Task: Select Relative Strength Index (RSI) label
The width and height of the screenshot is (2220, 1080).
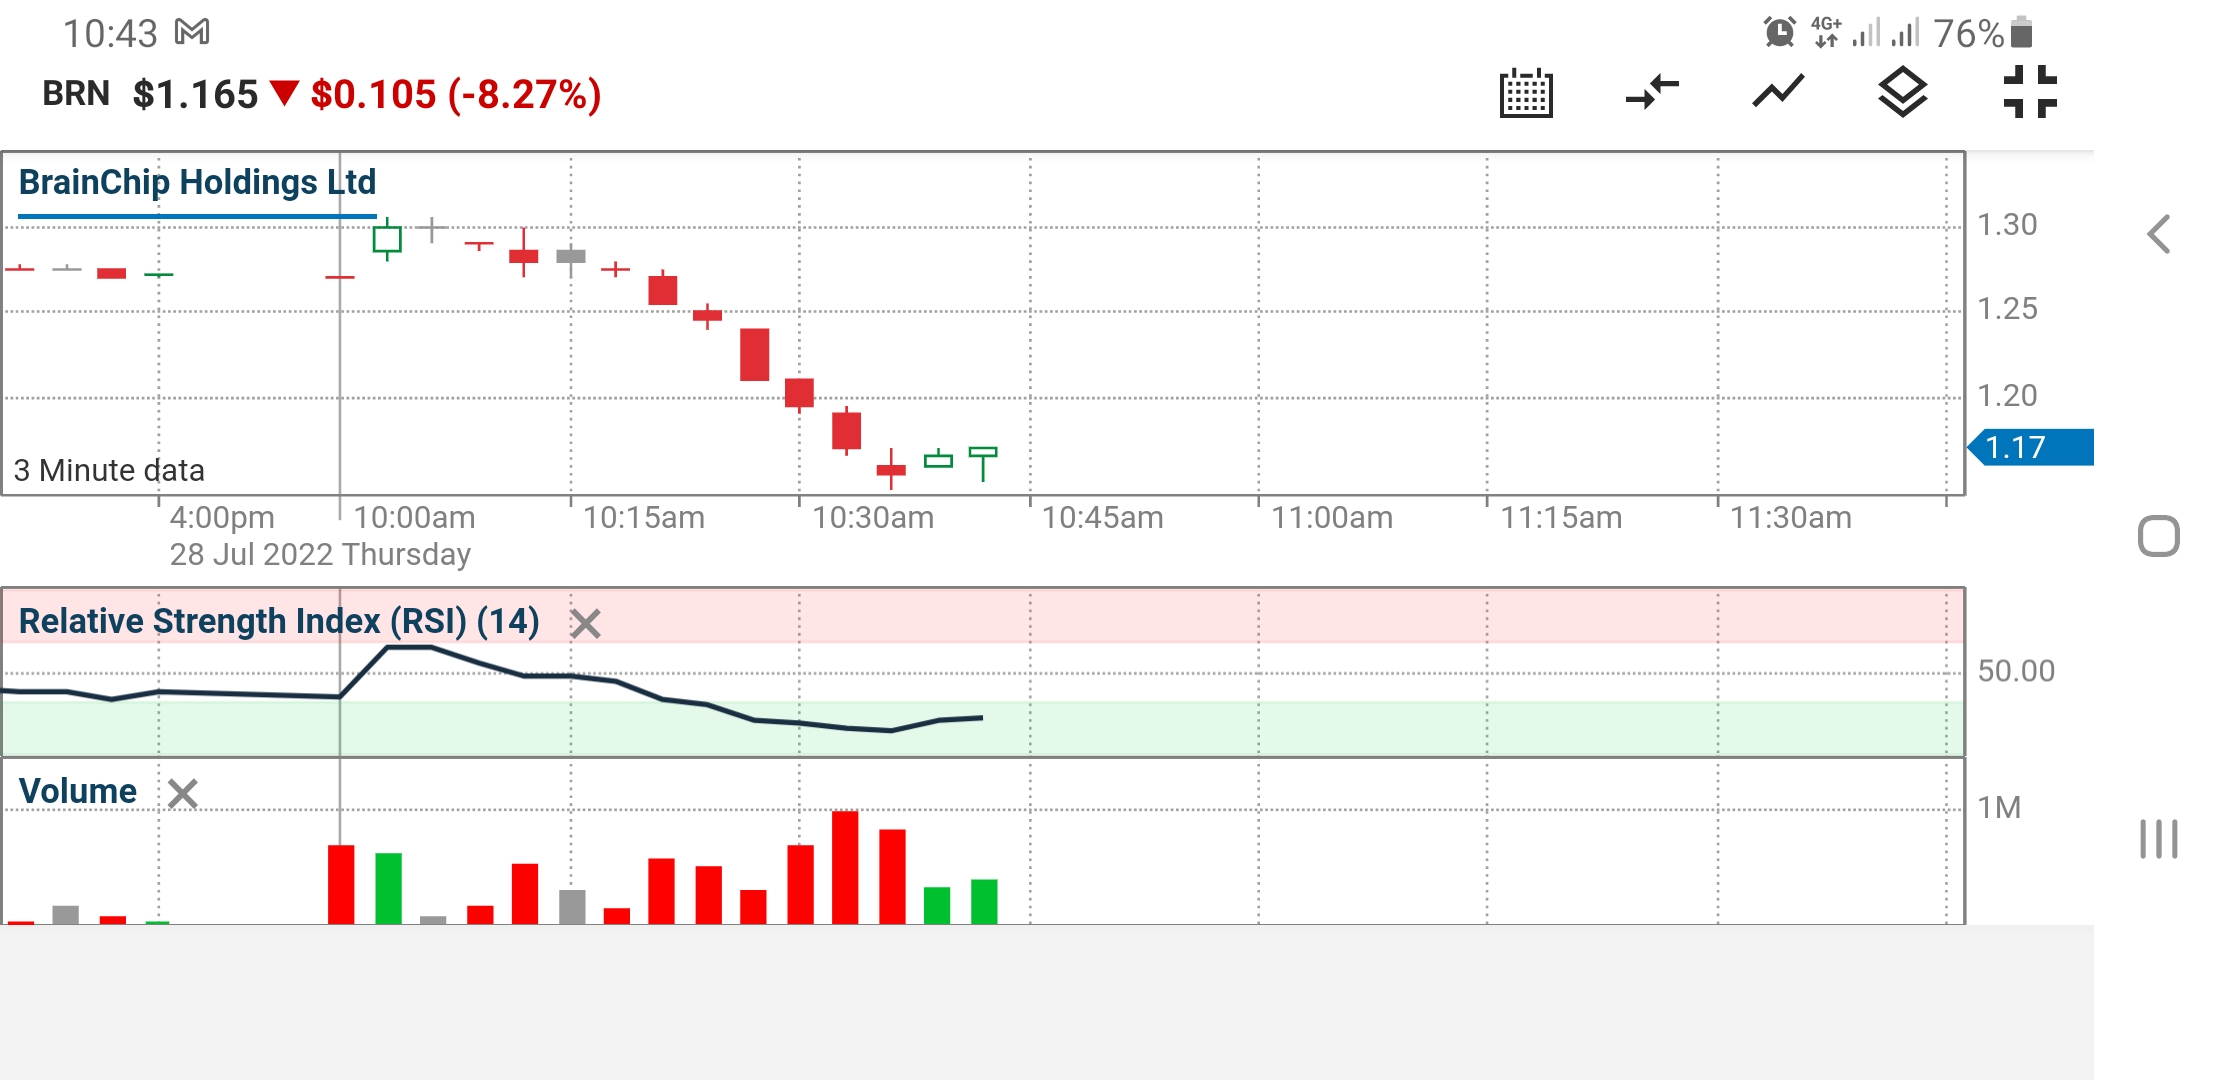Action: (x=279, y=621)
